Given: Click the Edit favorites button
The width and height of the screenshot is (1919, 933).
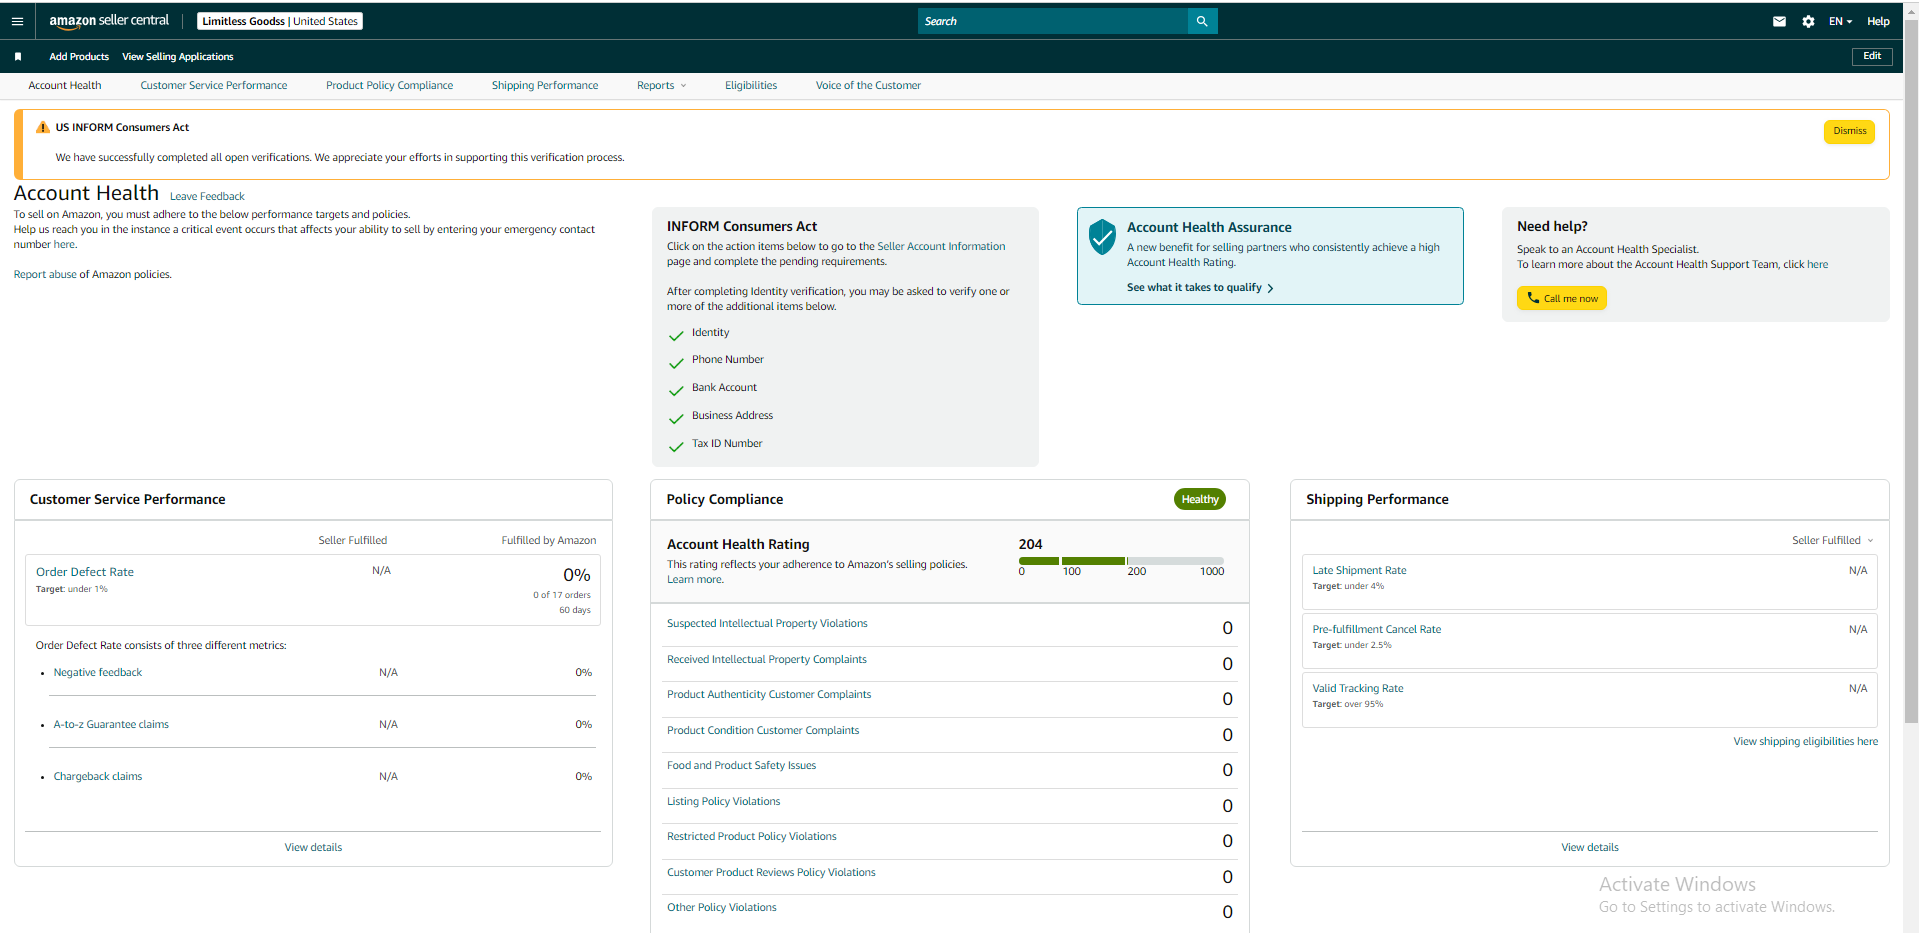Looking at the screenshot, I should (x=1872, y=57).
